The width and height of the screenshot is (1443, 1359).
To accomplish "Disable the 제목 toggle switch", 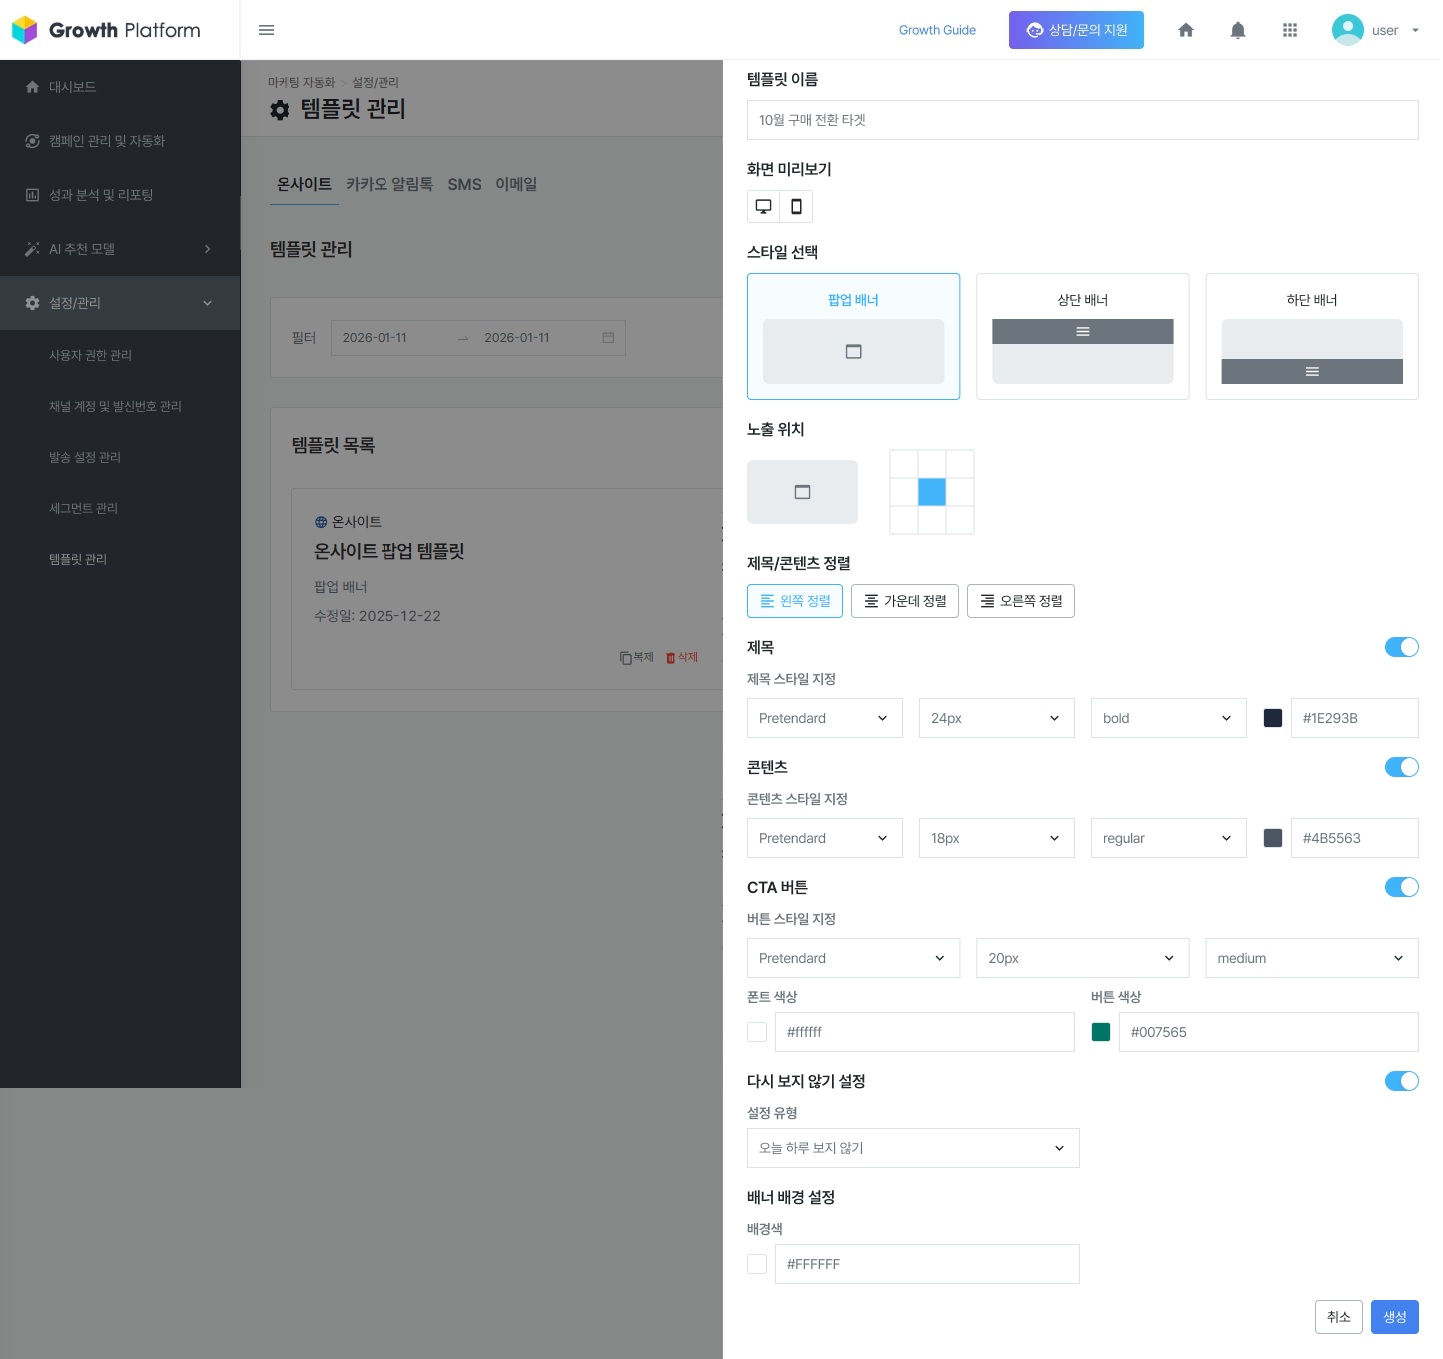I will point(1401,647).
